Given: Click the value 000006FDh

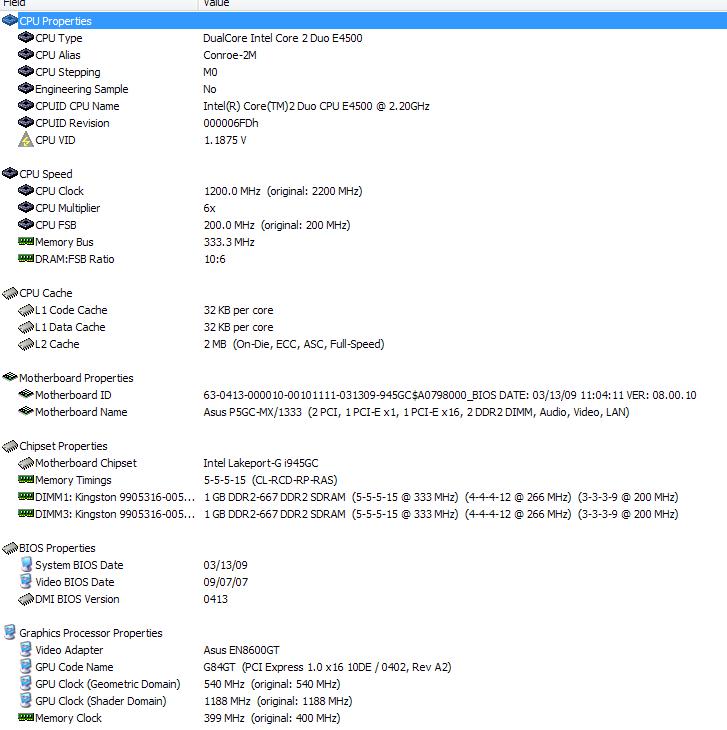Looking at the screenshot, I should 231,123.
